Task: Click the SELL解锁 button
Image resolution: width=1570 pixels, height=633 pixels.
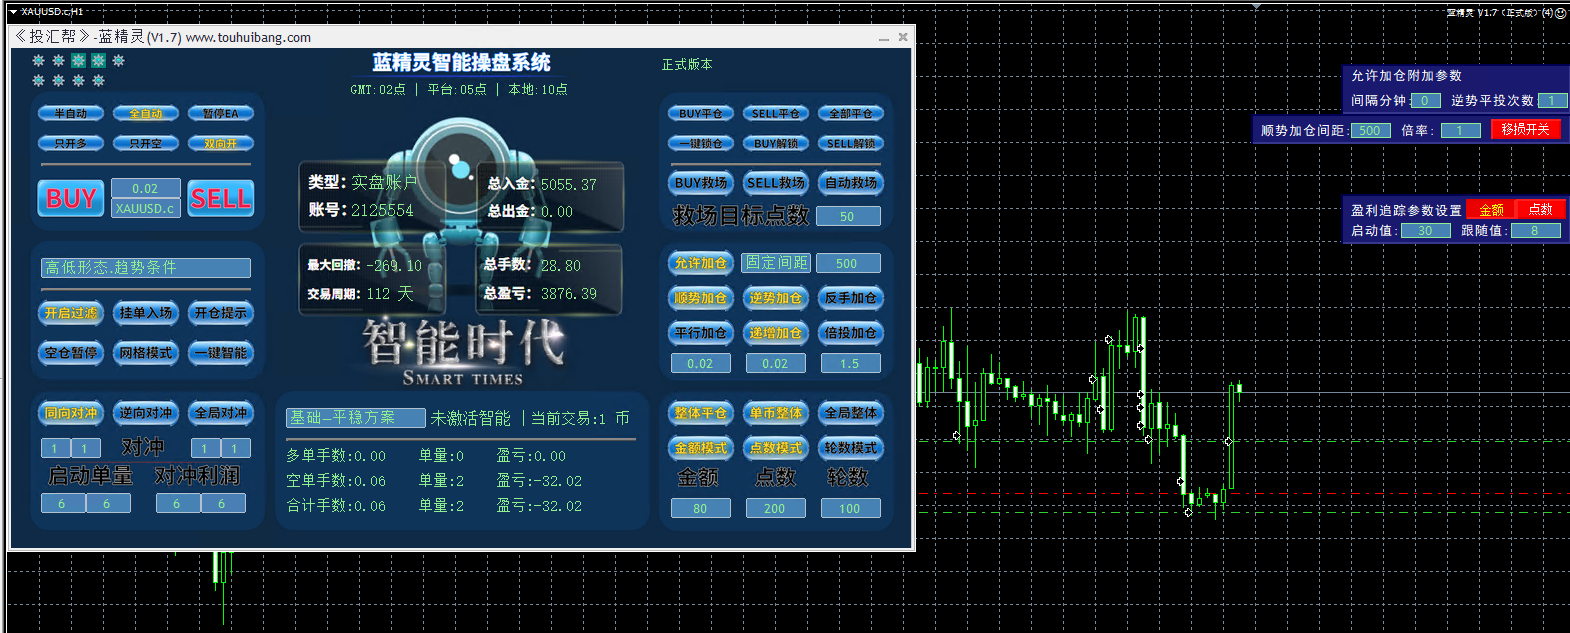Action: (851, 144)
